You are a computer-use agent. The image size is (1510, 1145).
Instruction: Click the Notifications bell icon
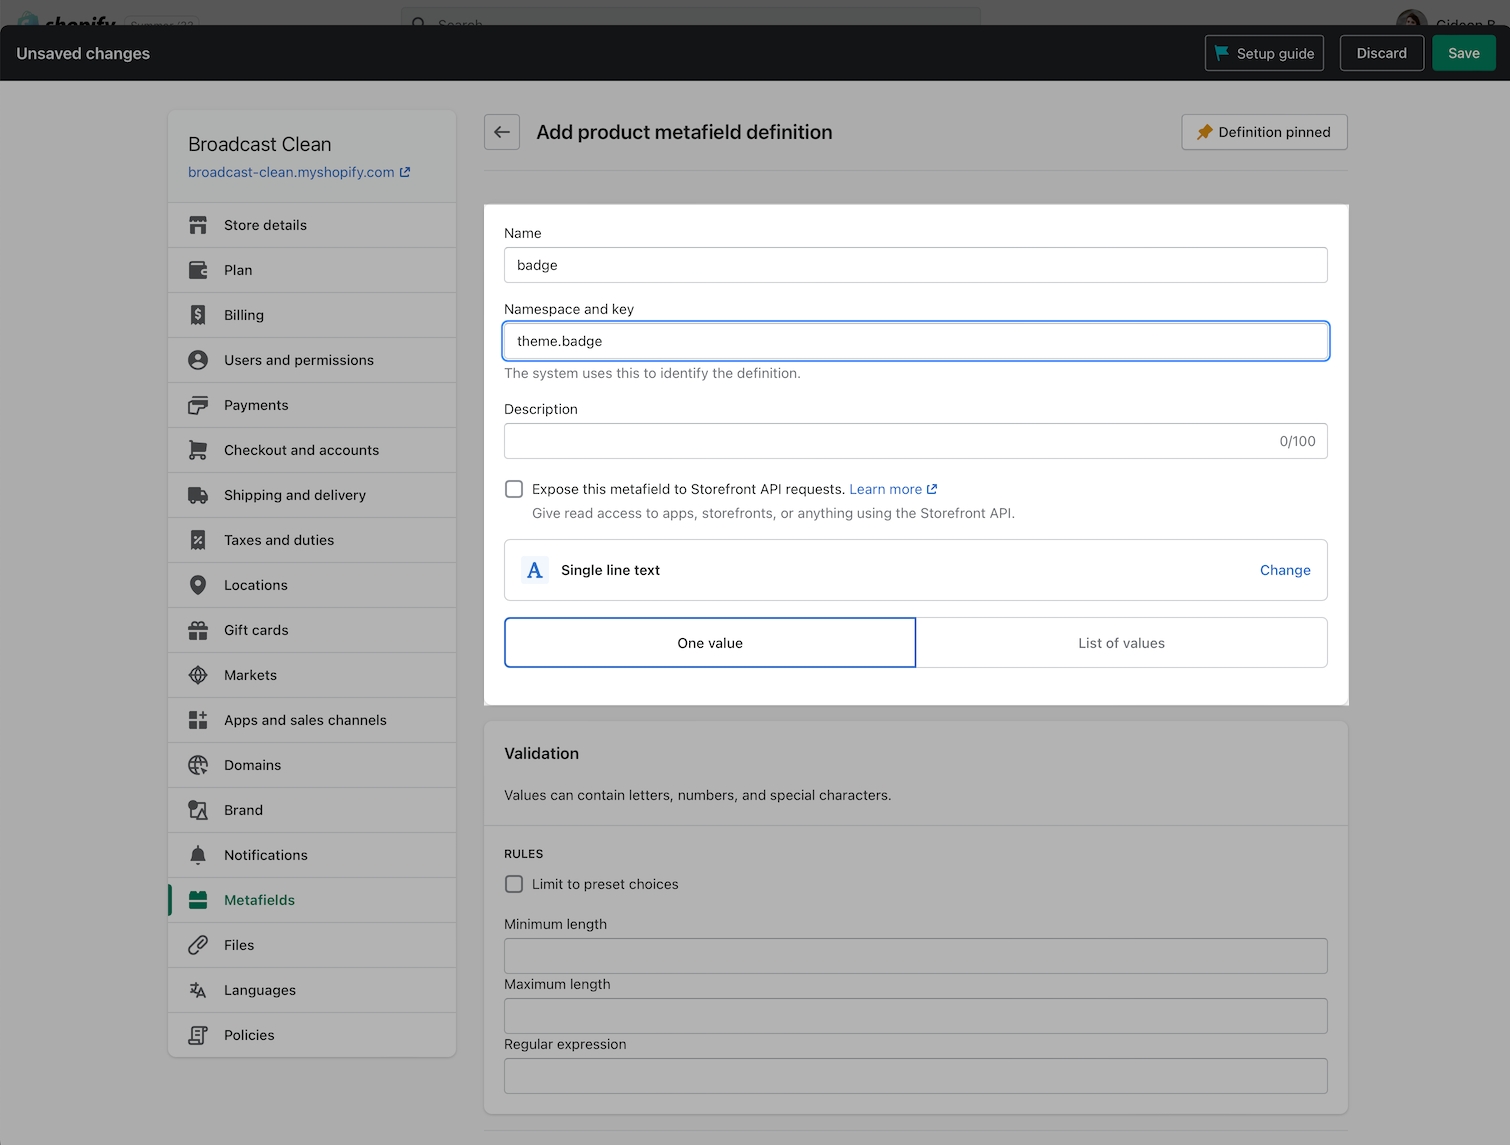[198, 855]
